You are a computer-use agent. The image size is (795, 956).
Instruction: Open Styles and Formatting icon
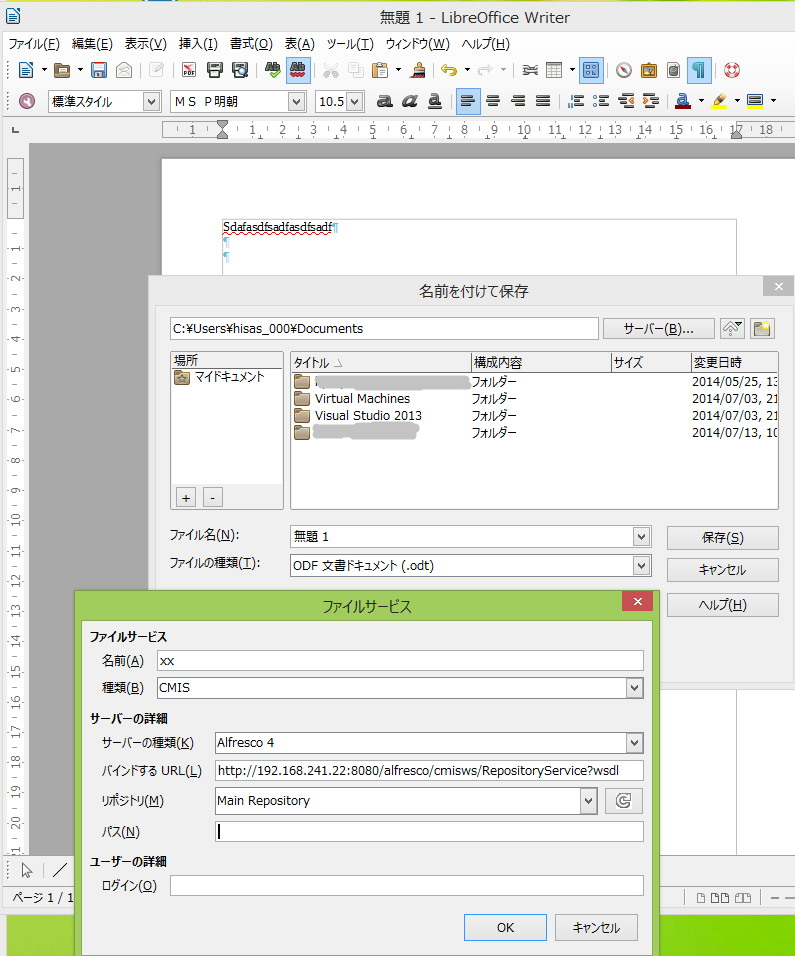point(27,101)
